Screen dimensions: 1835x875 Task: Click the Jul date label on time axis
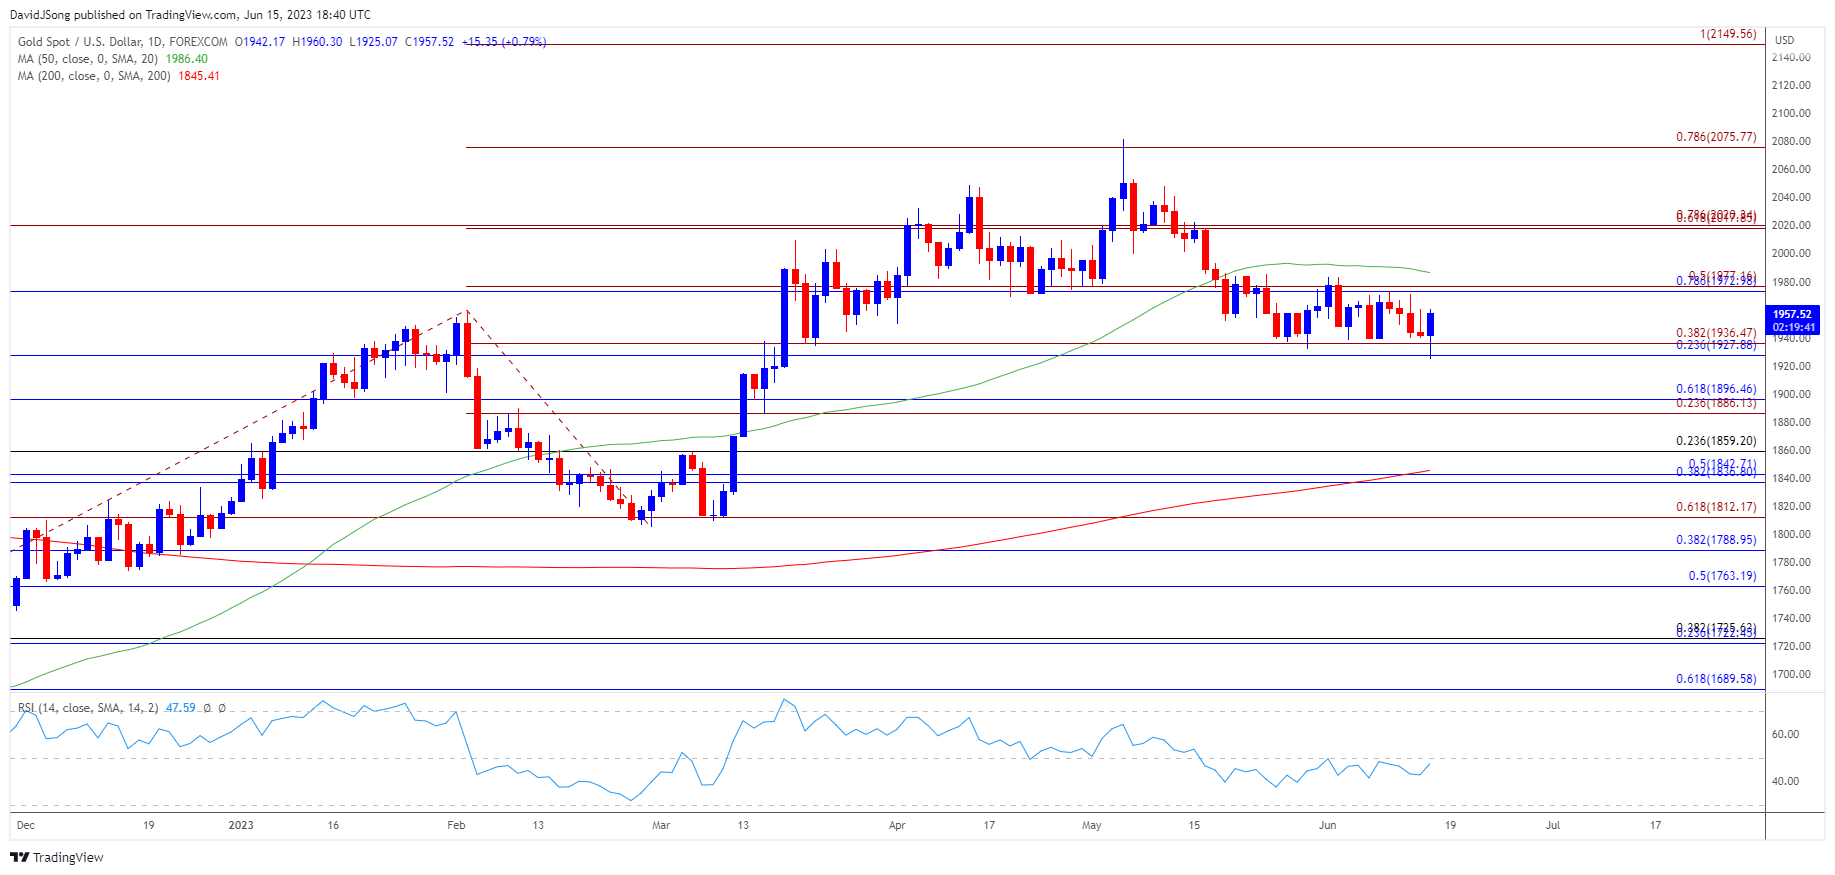(1553, 825)
